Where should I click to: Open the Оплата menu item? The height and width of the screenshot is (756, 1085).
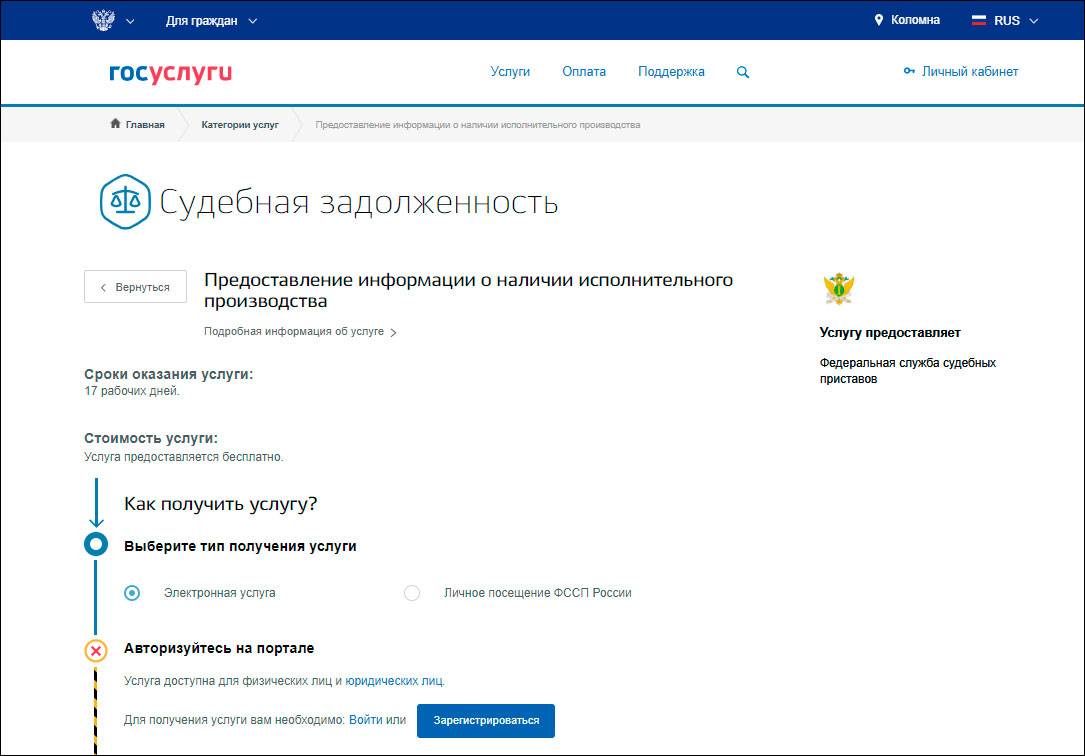583,71
